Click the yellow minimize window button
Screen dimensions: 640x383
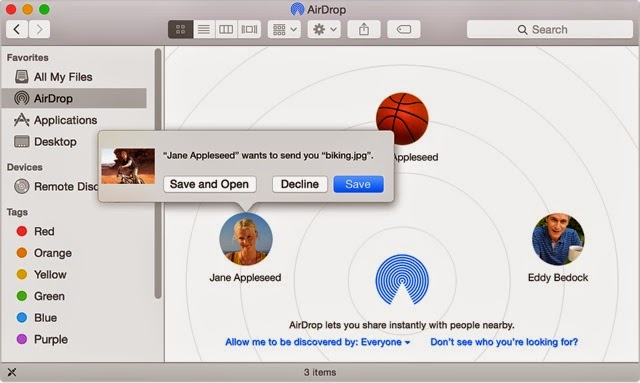tap(27, 9)
